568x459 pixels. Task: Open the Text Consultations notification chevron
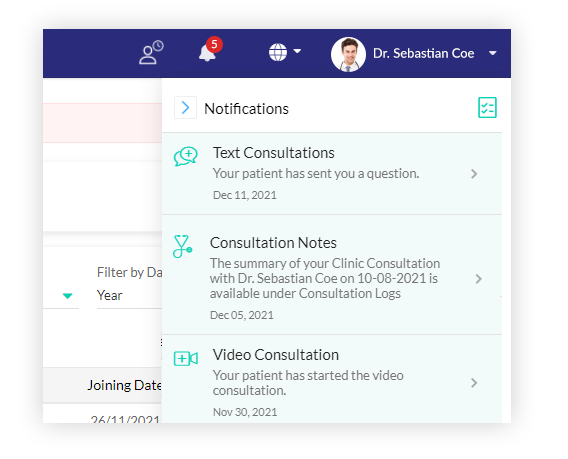[474, 174]
